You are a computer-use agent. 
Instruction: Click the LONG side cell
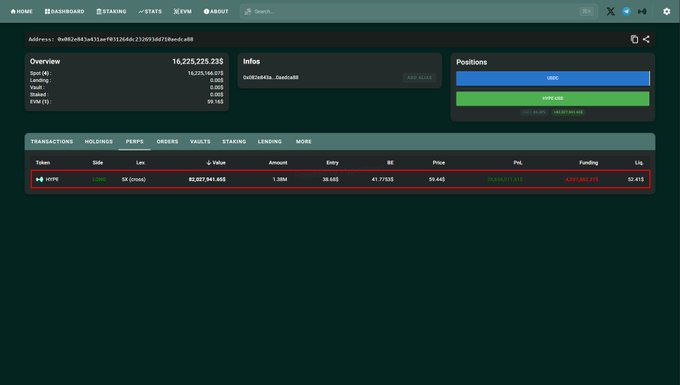[x=99, y=179]
